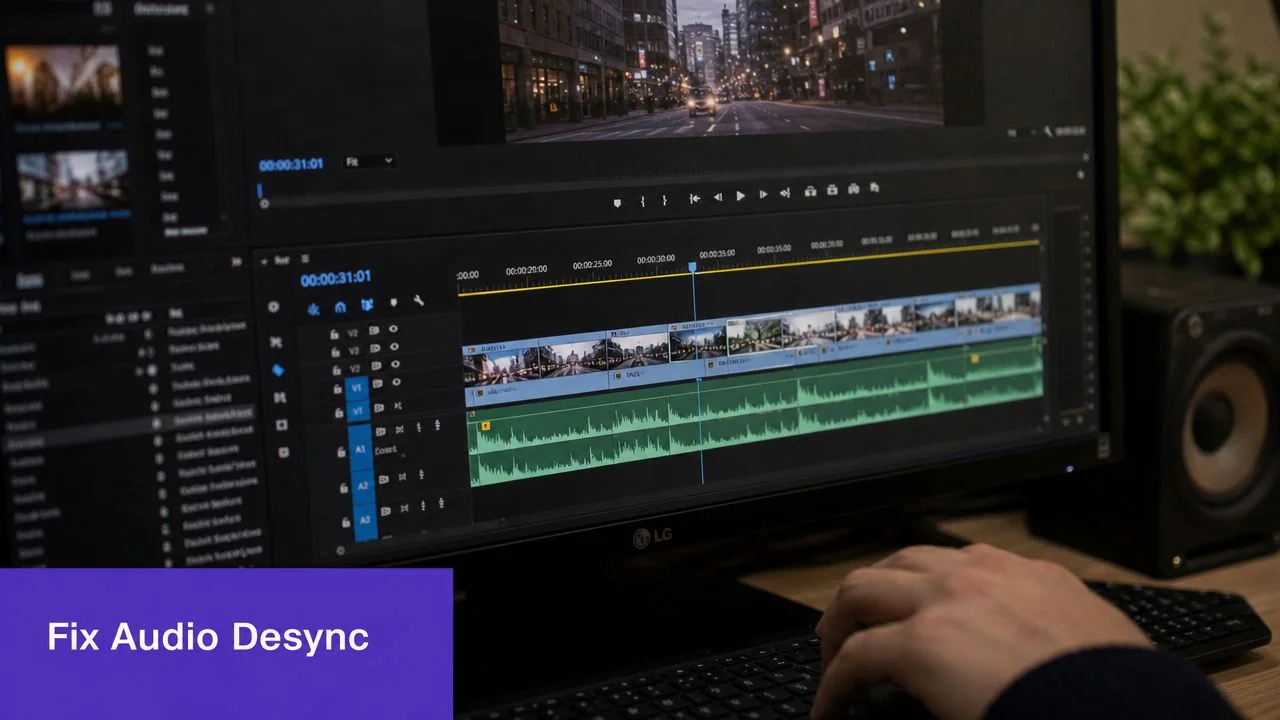Click the yellow work area bar above clips
The image size is (1280, 720).
click(748, 267)
